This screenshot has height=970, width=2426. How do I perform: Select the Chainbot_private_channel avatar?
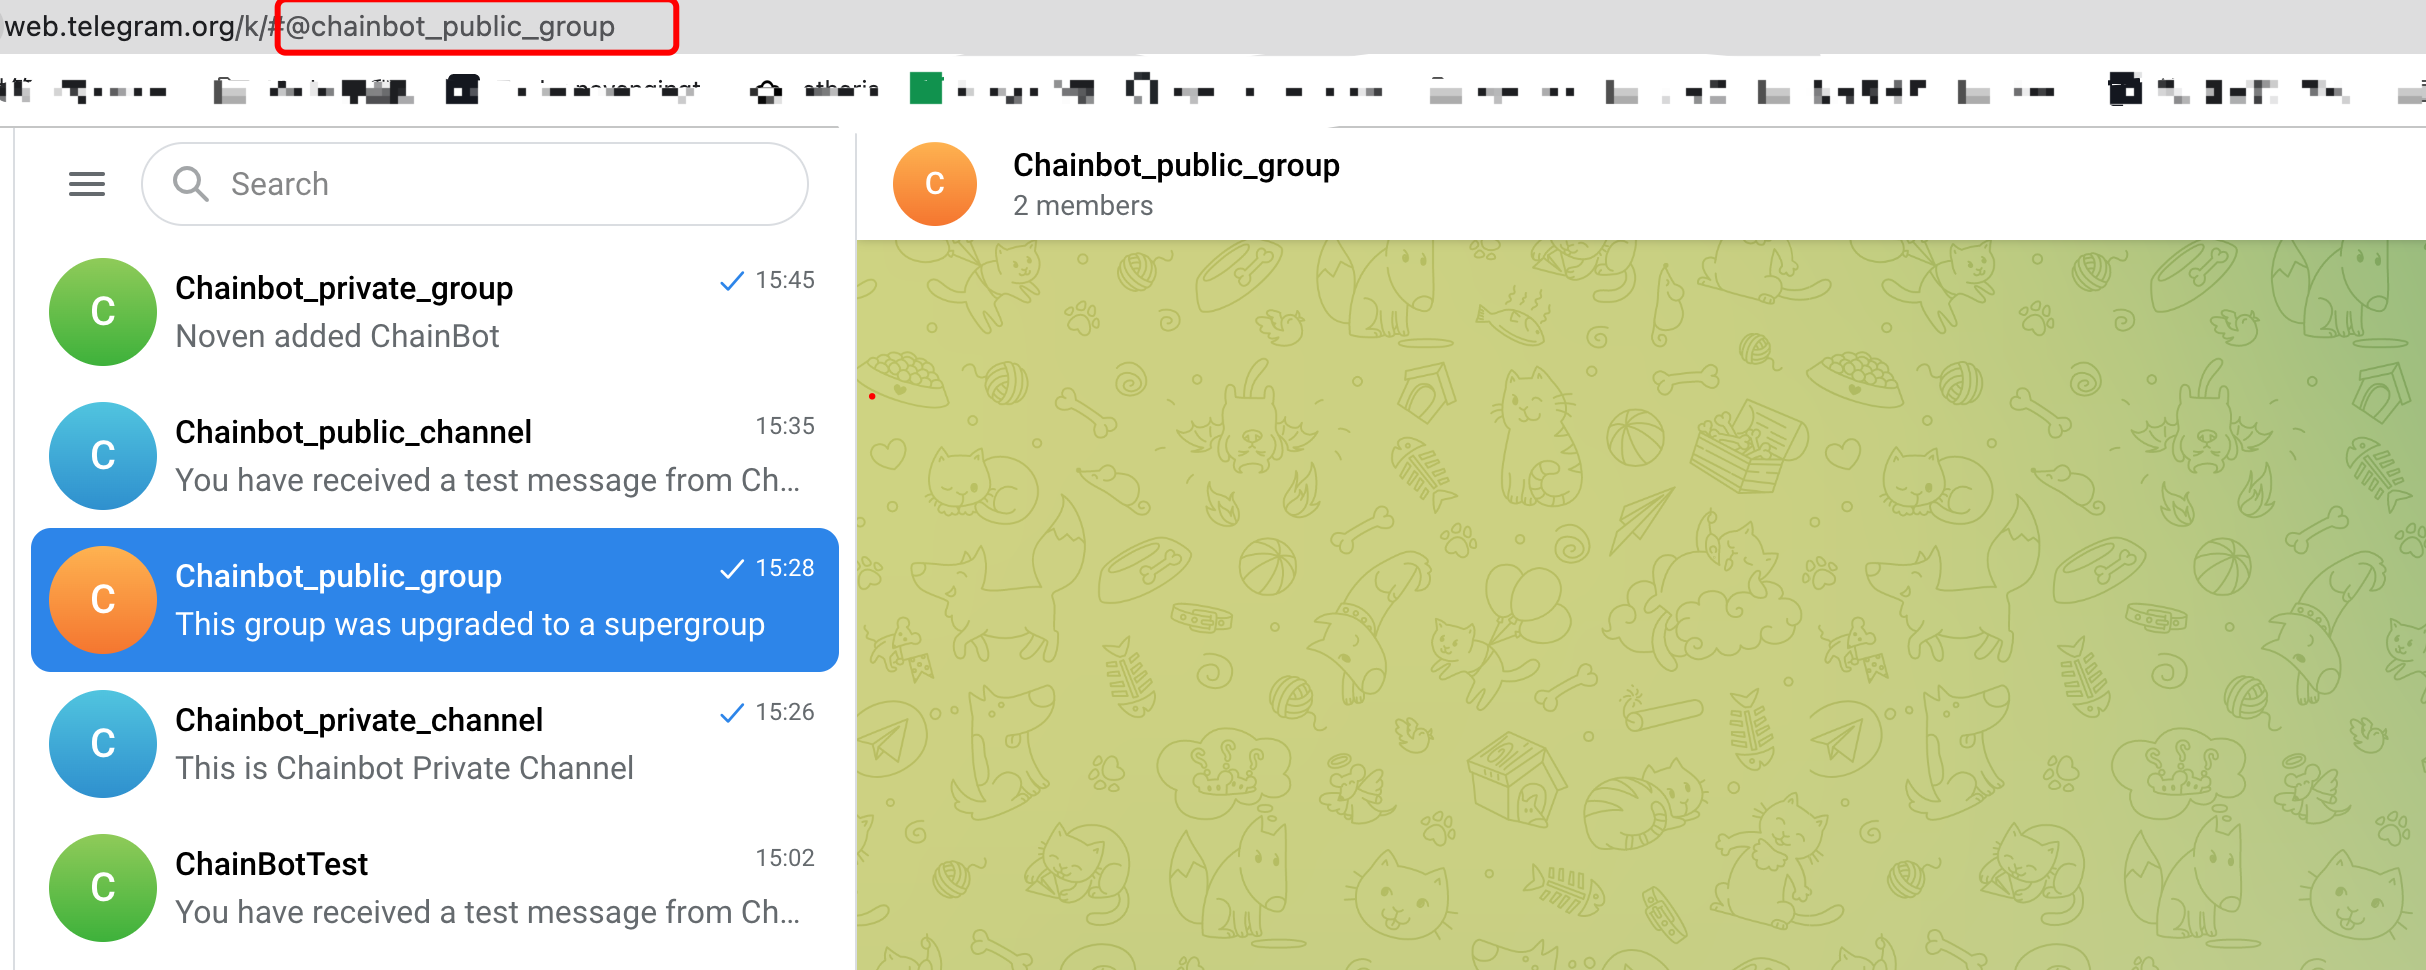tap(103, 744)
